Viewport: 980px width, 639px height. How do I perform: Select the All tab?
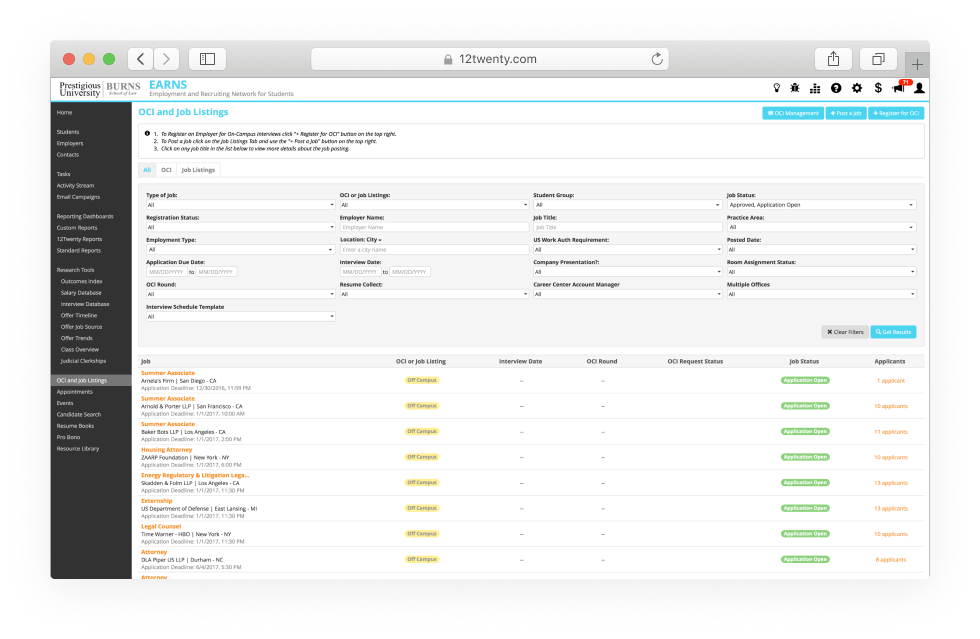coord(147,170)
